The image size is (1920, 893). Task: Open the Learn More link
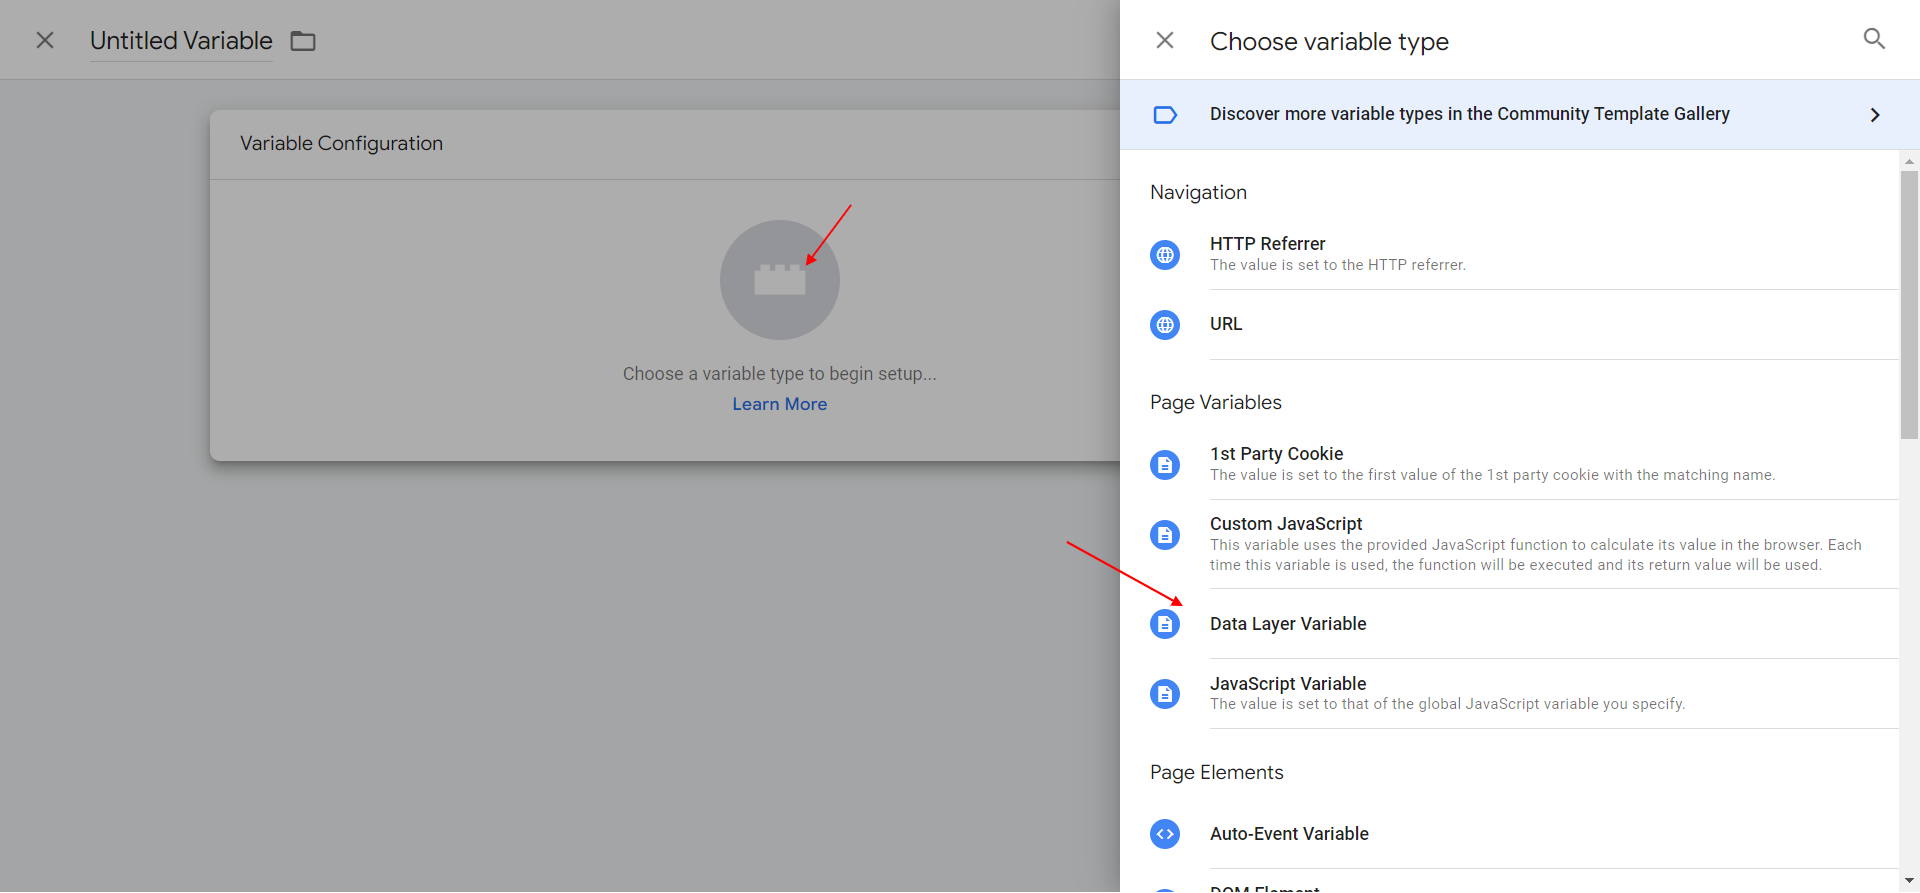coord(779,404)
